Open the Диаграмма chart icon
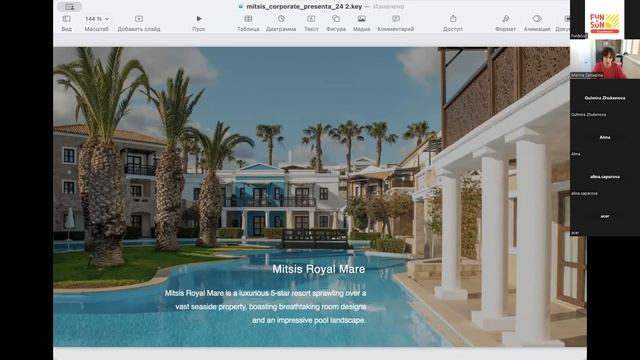Image resolution: width=640 pixels, height=360 pixels. 281,19
